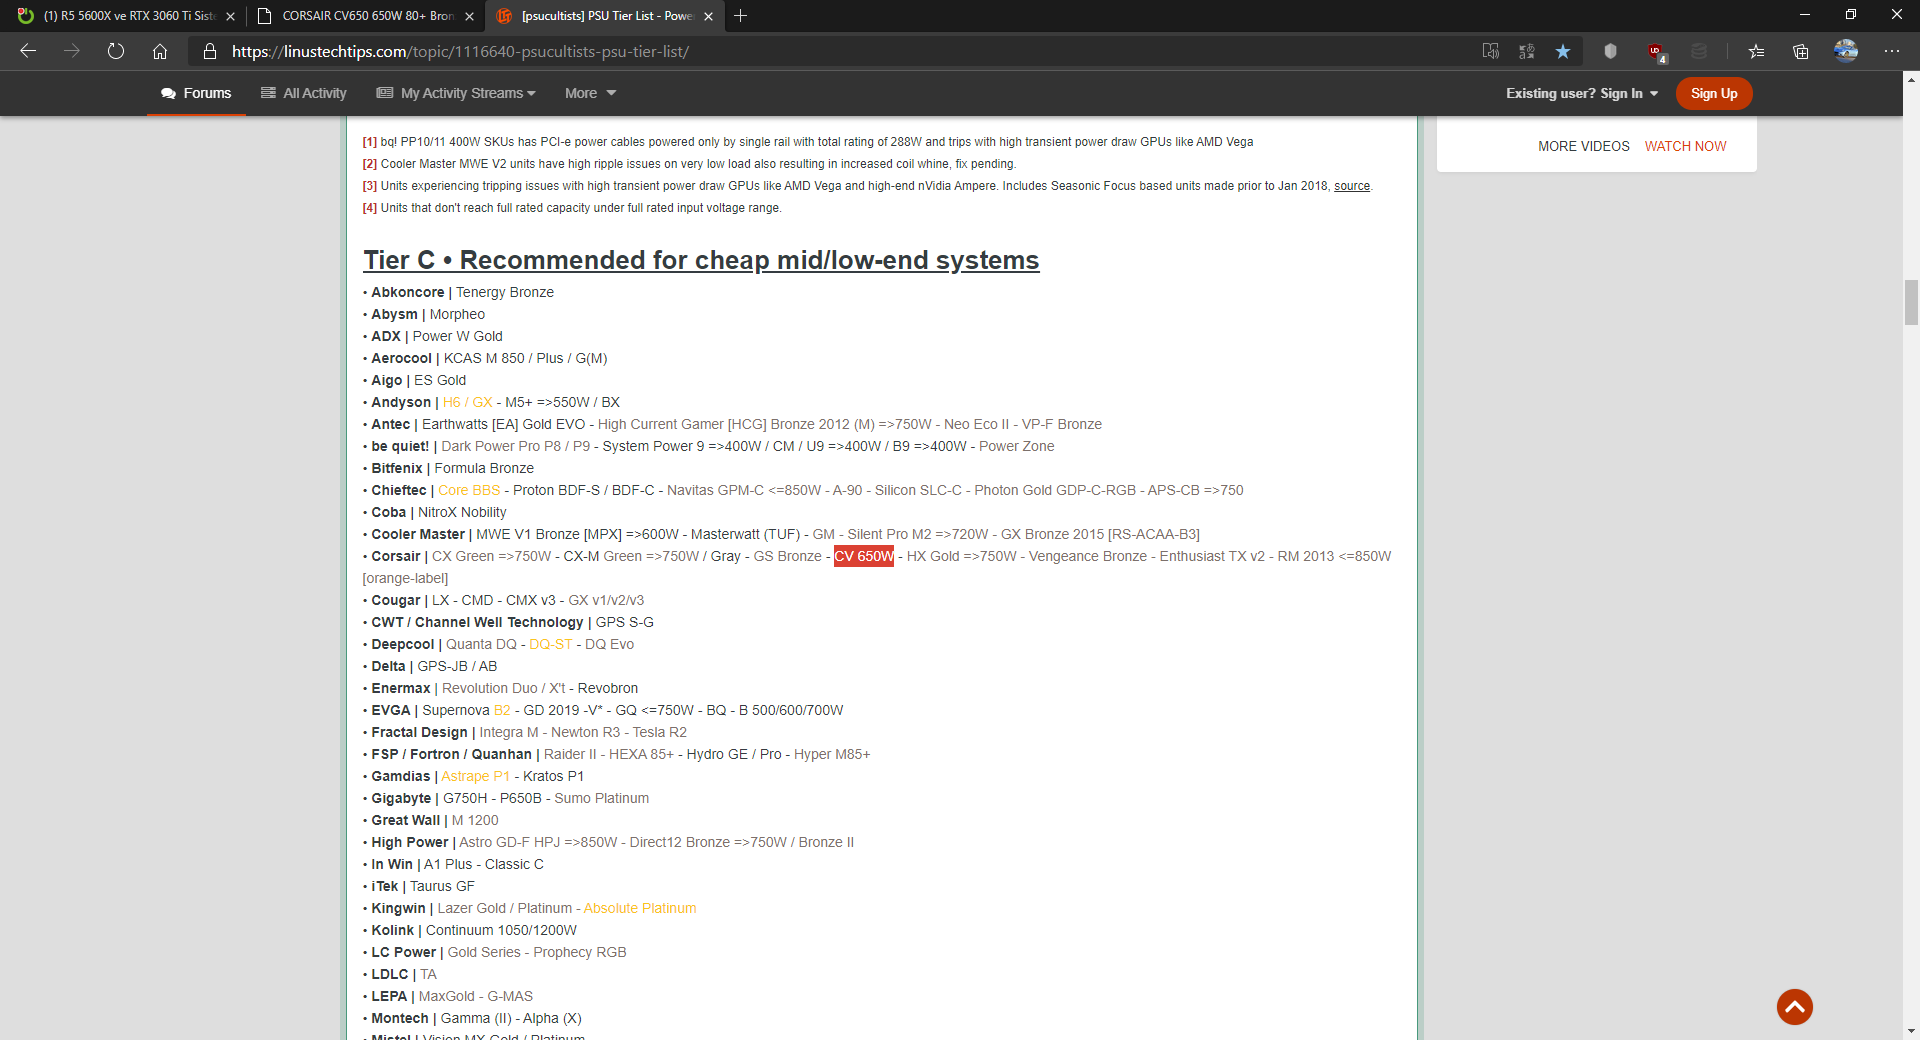Click the highlighted 'CV 650W' text
This screenshot has height=1040, width=1920.
coord(864,556)
